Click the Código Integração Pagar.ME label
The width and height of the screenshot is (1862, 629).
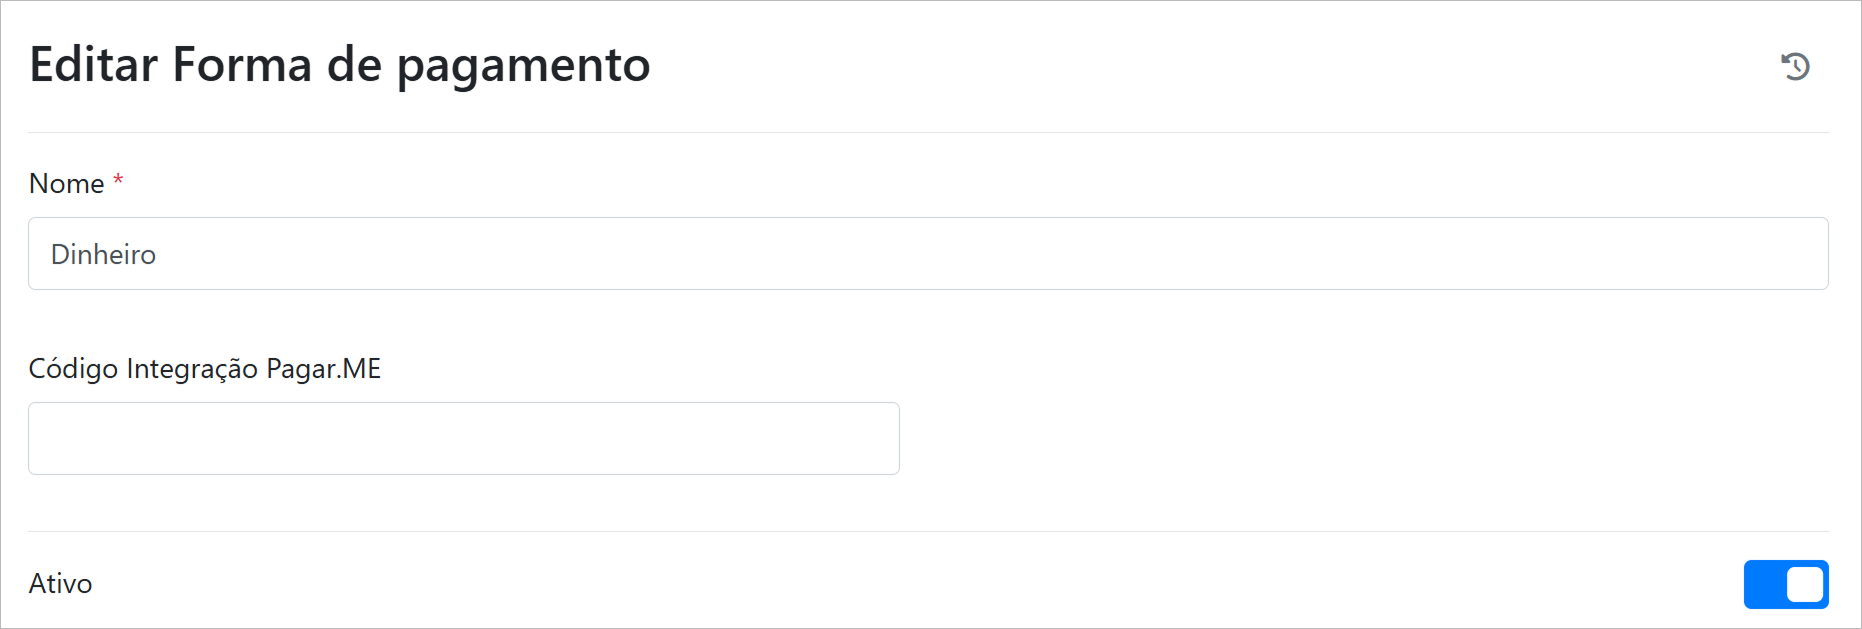pyautogui.click(x=205, y=369)
